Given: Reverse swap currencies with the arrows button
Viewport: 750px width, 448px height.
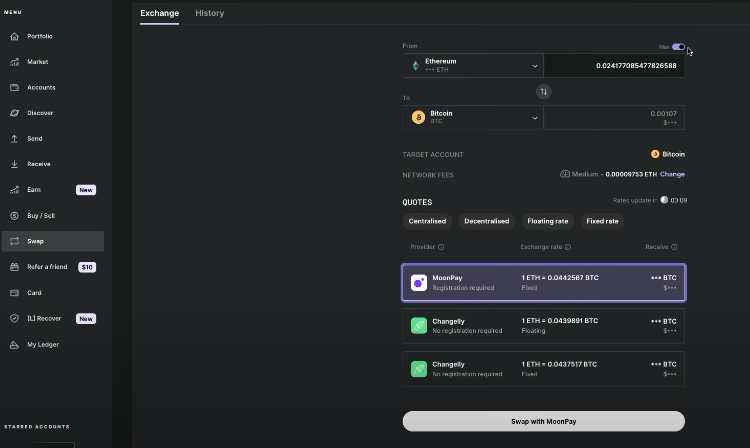Looking at the screenshot, I should click(x=543, y=91).
